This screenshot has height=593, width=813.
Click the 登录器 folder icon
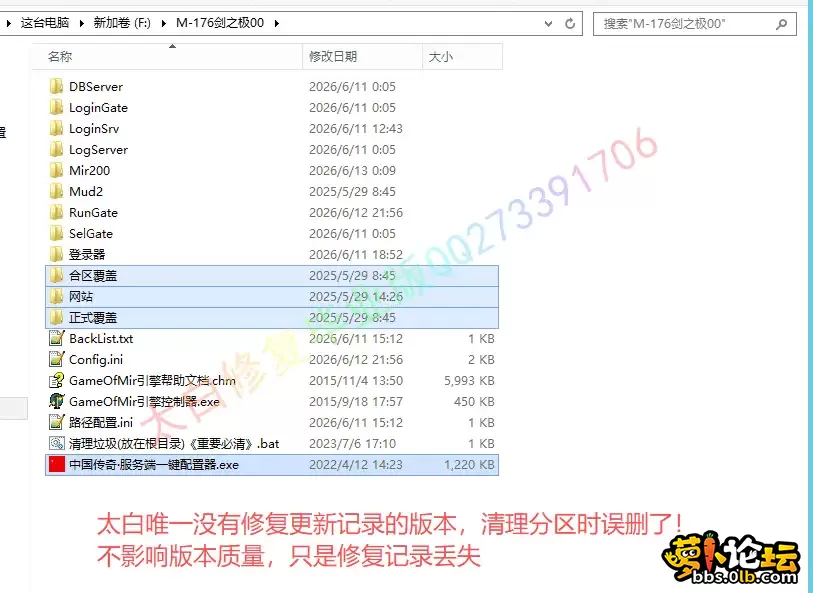(x=57, y=254)
